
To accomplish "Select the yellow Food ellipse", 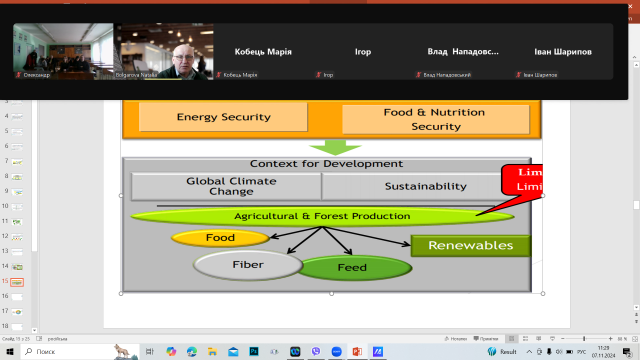I will (220, 238).
